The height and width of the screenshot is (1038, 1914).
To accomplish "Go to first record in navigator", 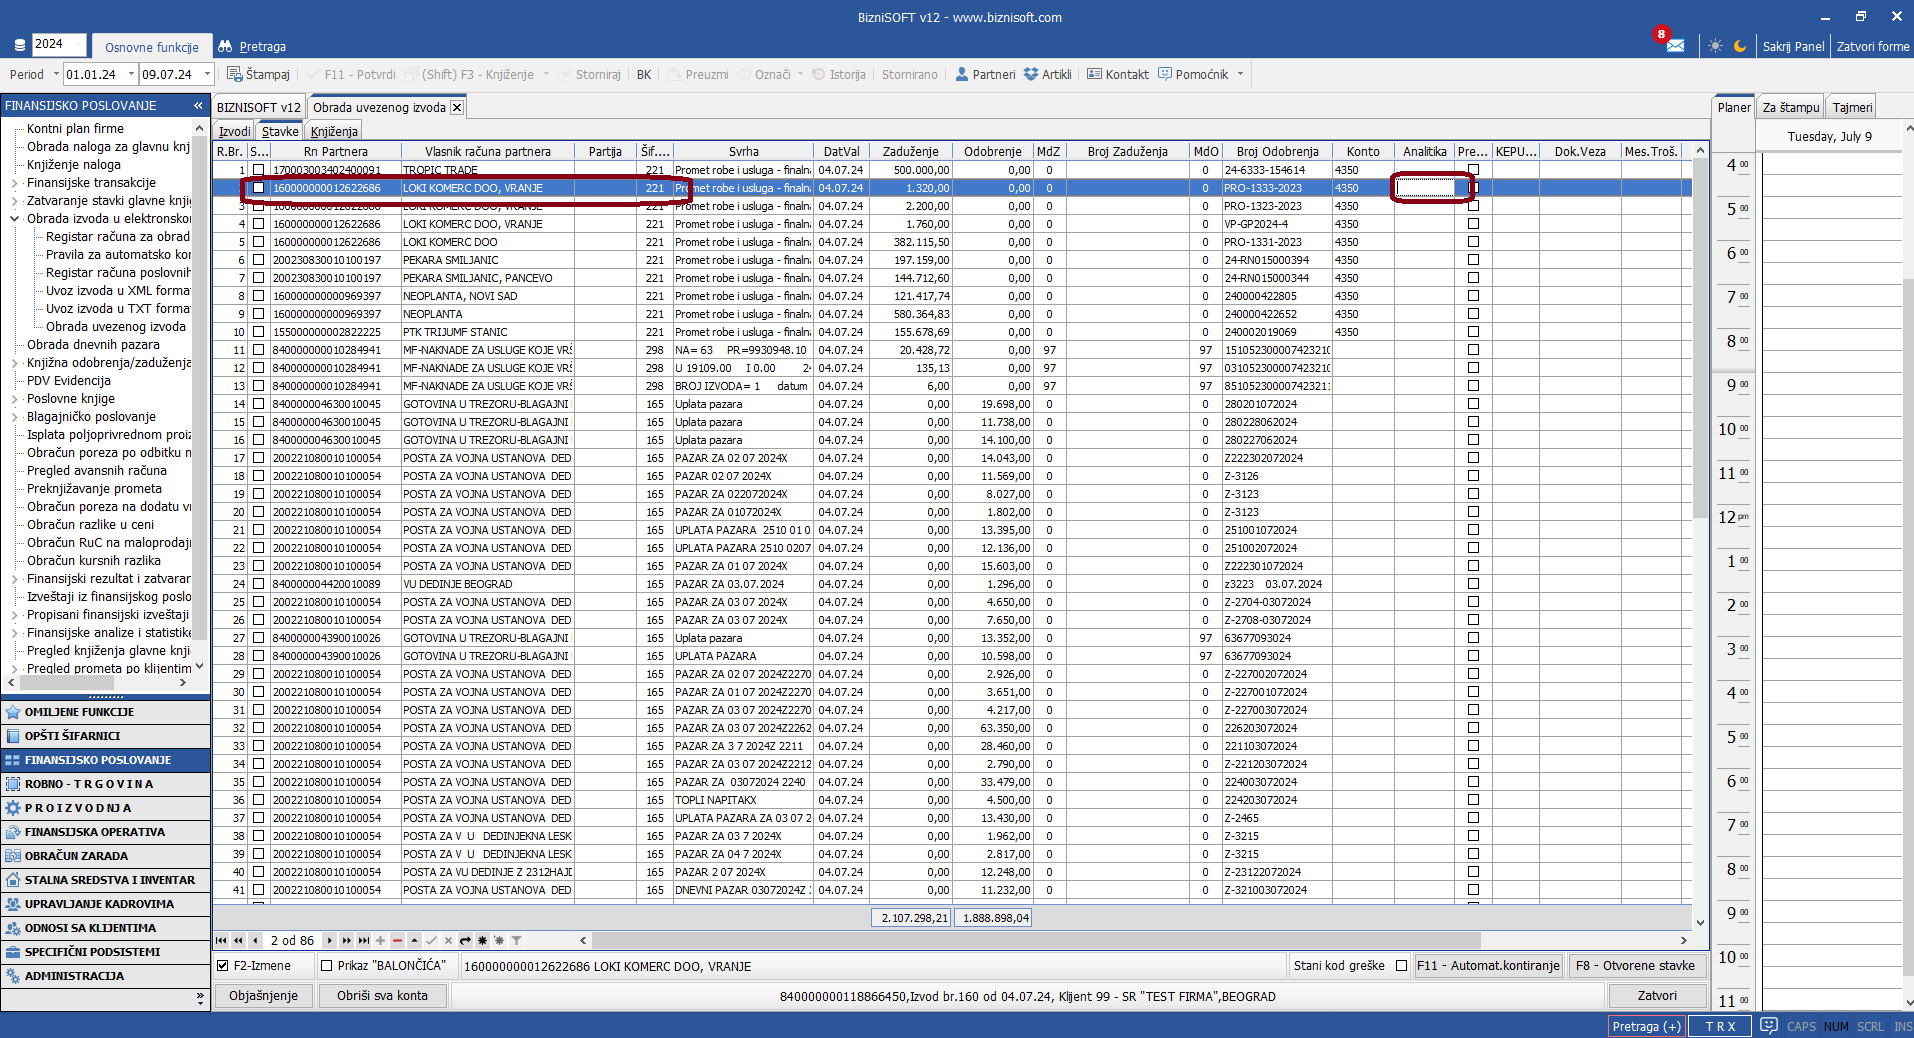I will [221, 940].
